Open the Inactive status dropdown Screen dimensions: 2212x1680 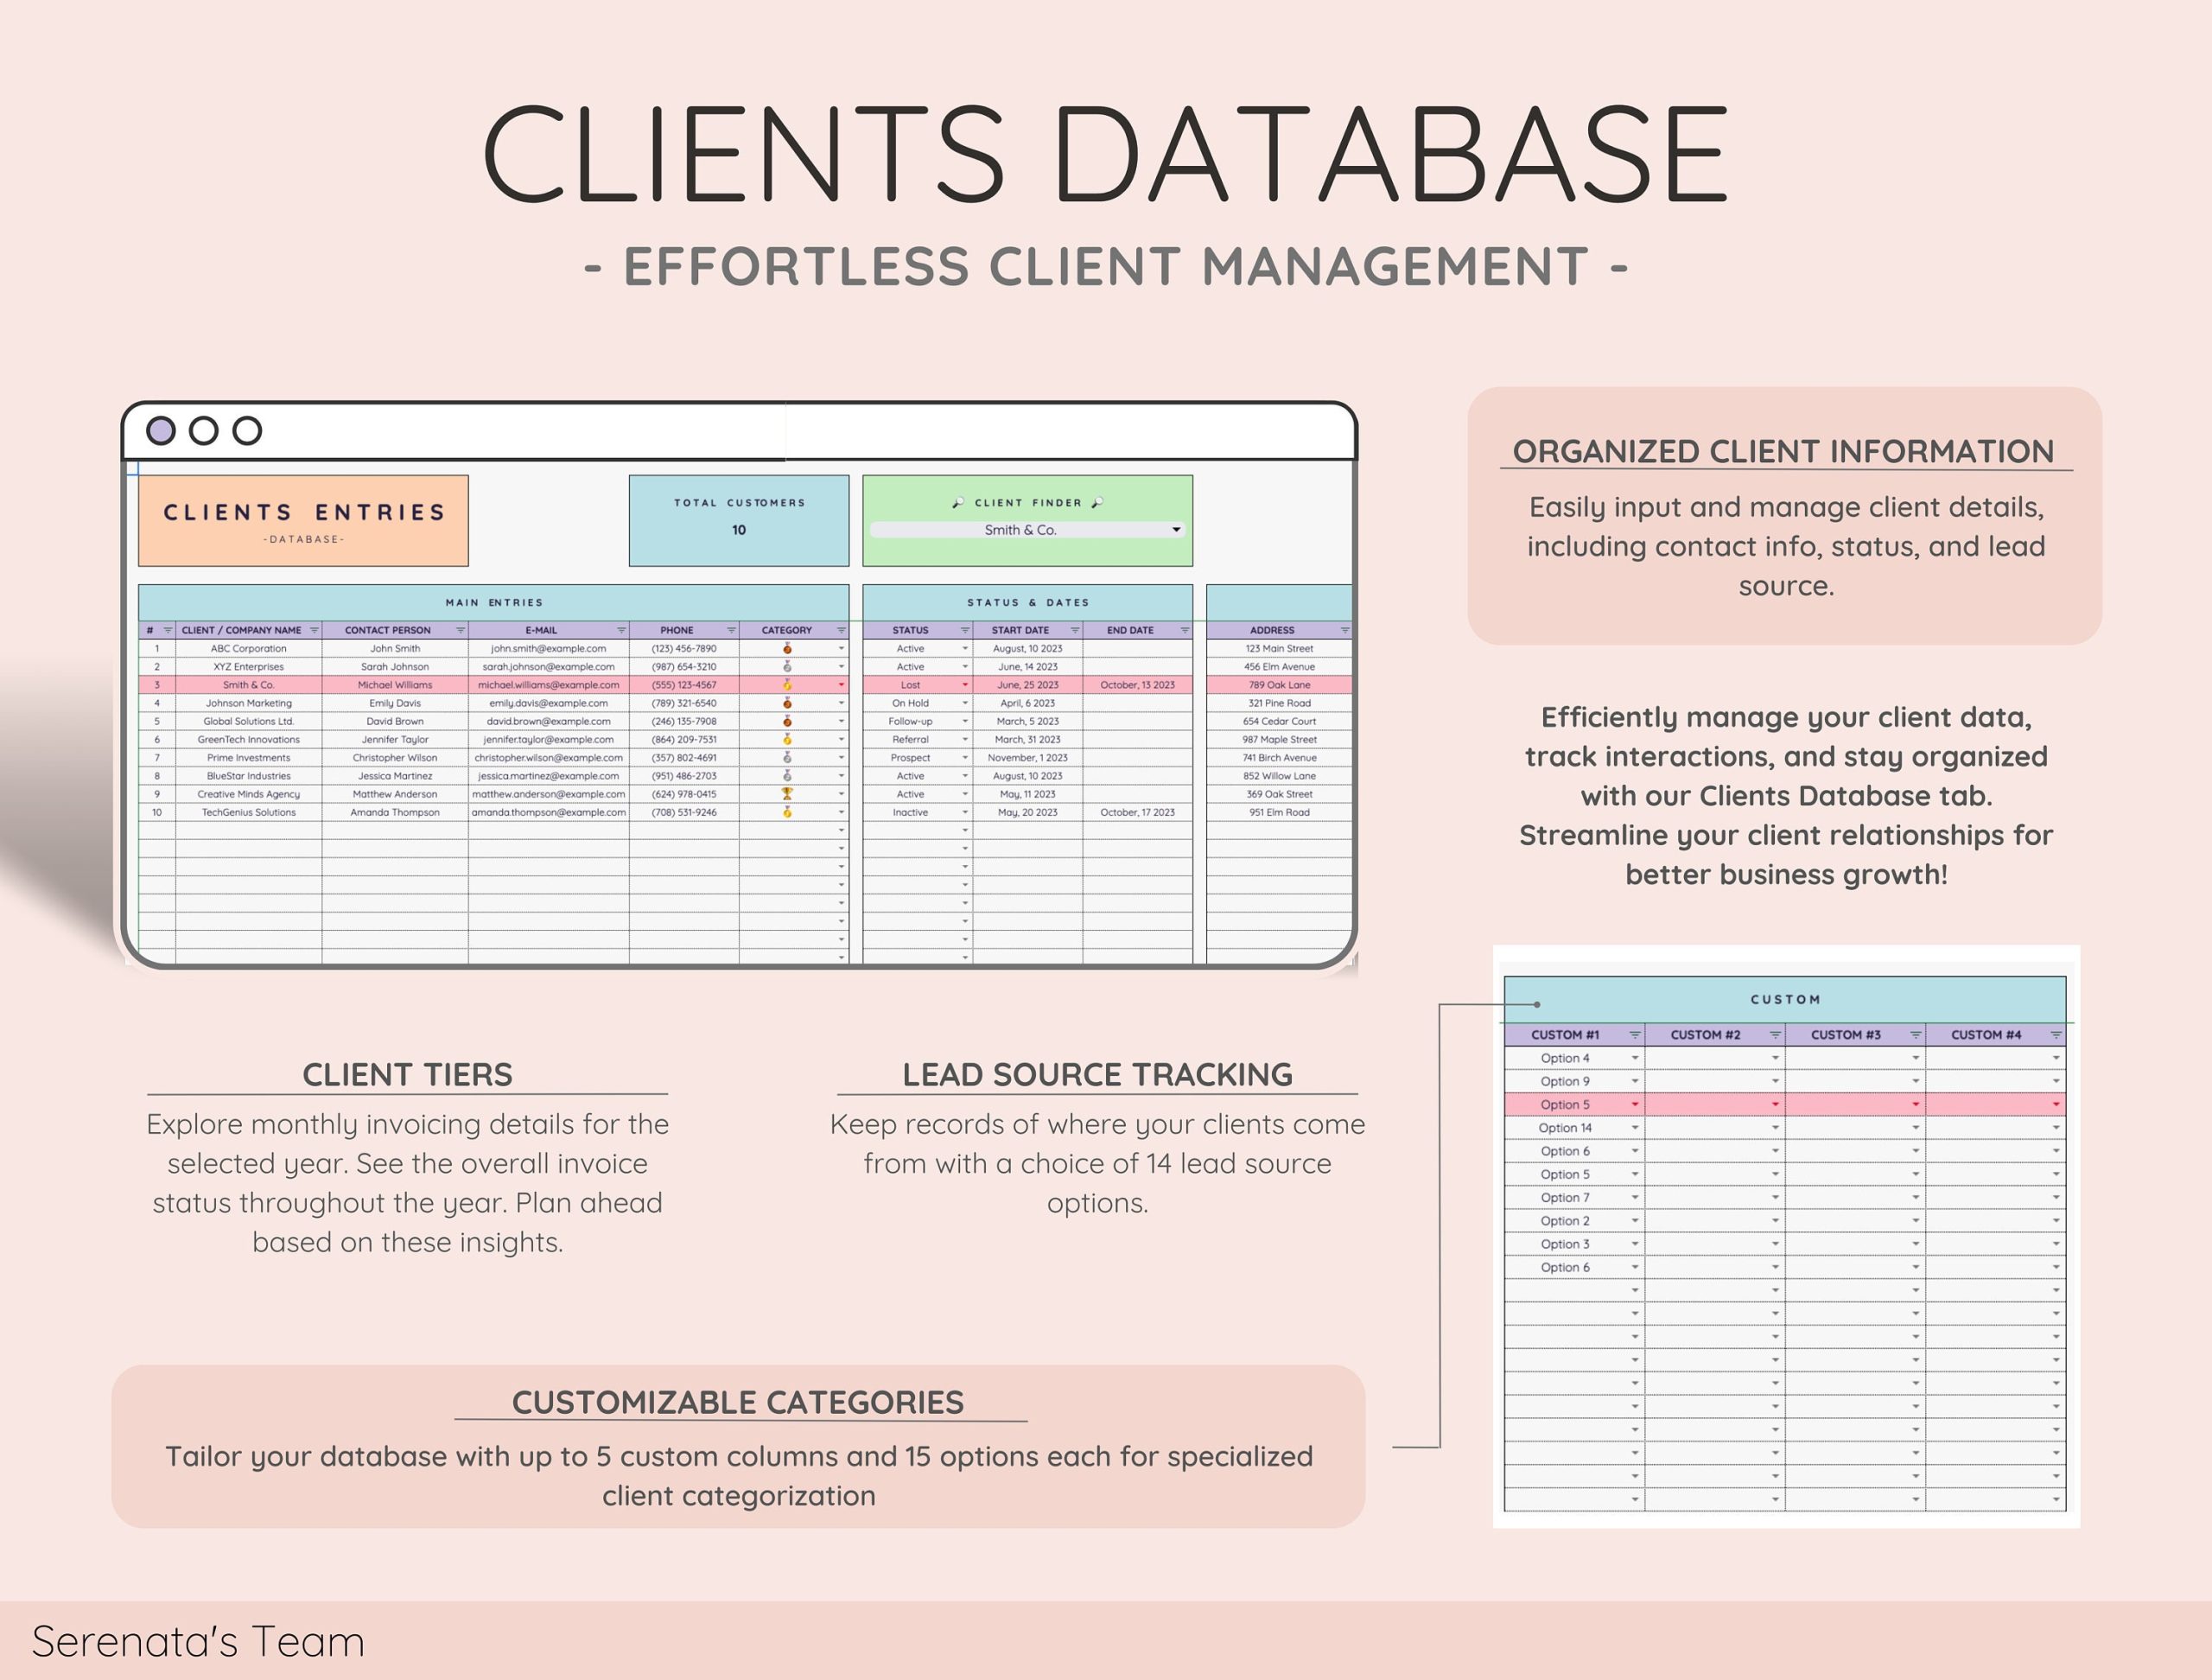coord(965,812)
